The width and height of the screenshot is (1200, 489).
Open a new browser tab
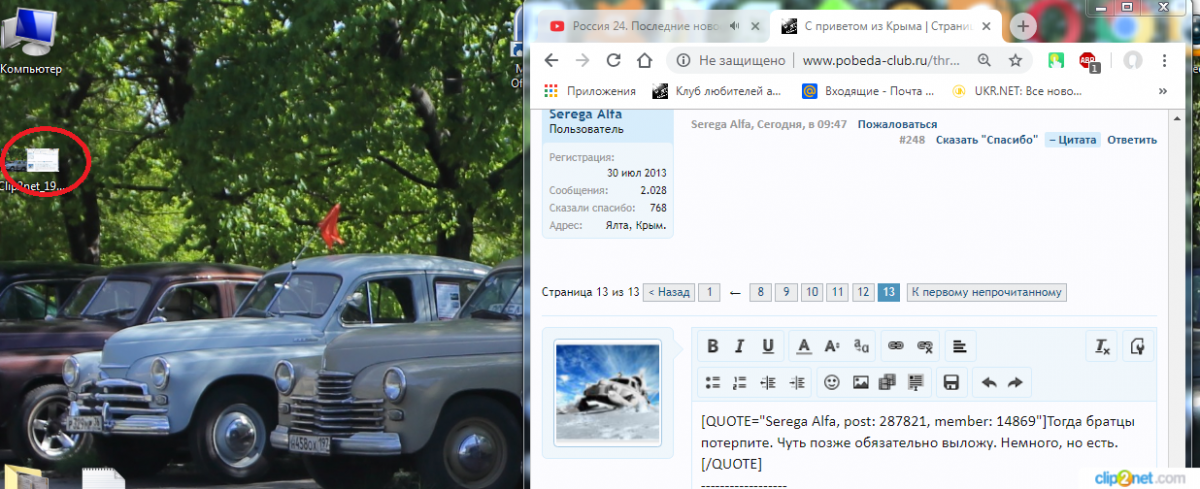[x=1025, y=27]
